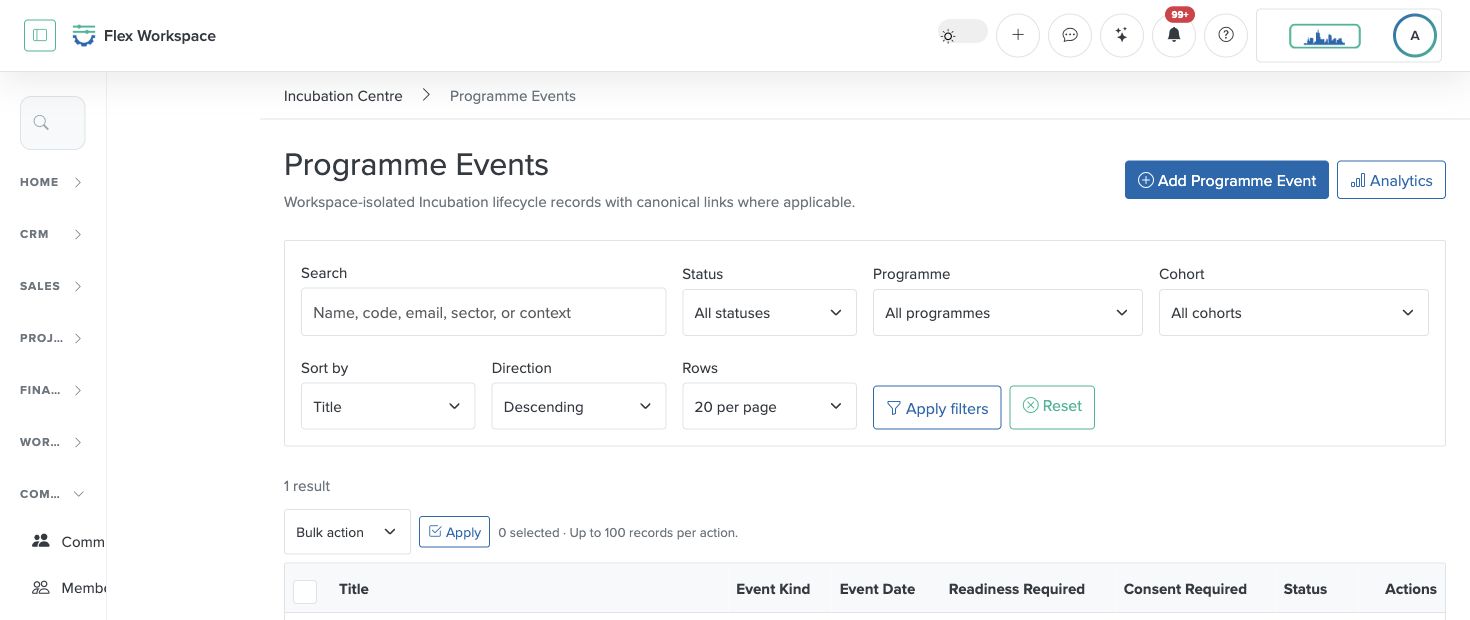Open the Sort by Title dropdown

[x=388, y=406]
